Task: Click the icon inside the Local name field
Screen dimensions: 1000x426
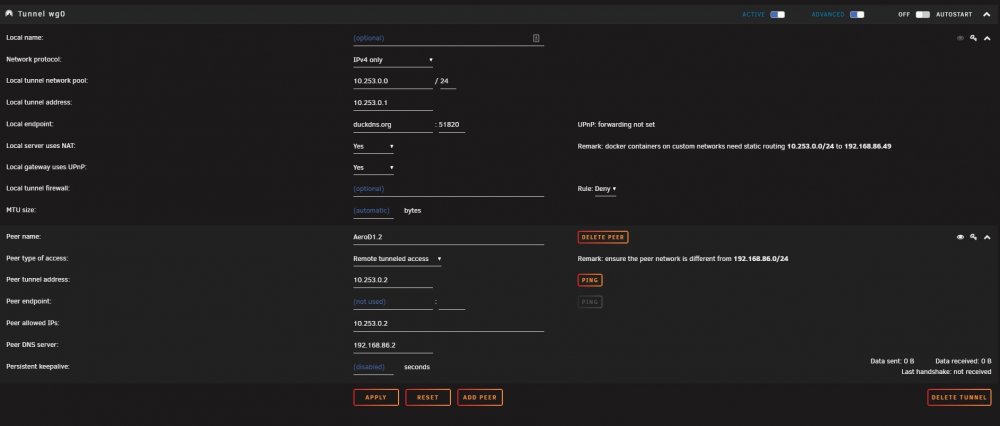Action: coord(536,38)
